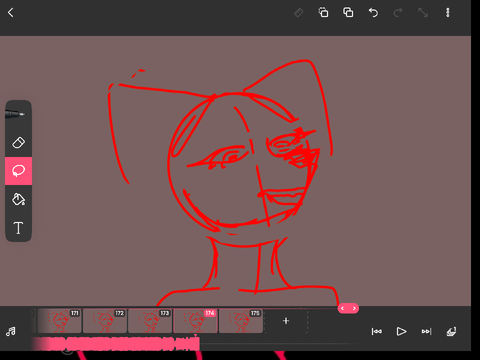
Task: Play the animation
Action: 401,331
